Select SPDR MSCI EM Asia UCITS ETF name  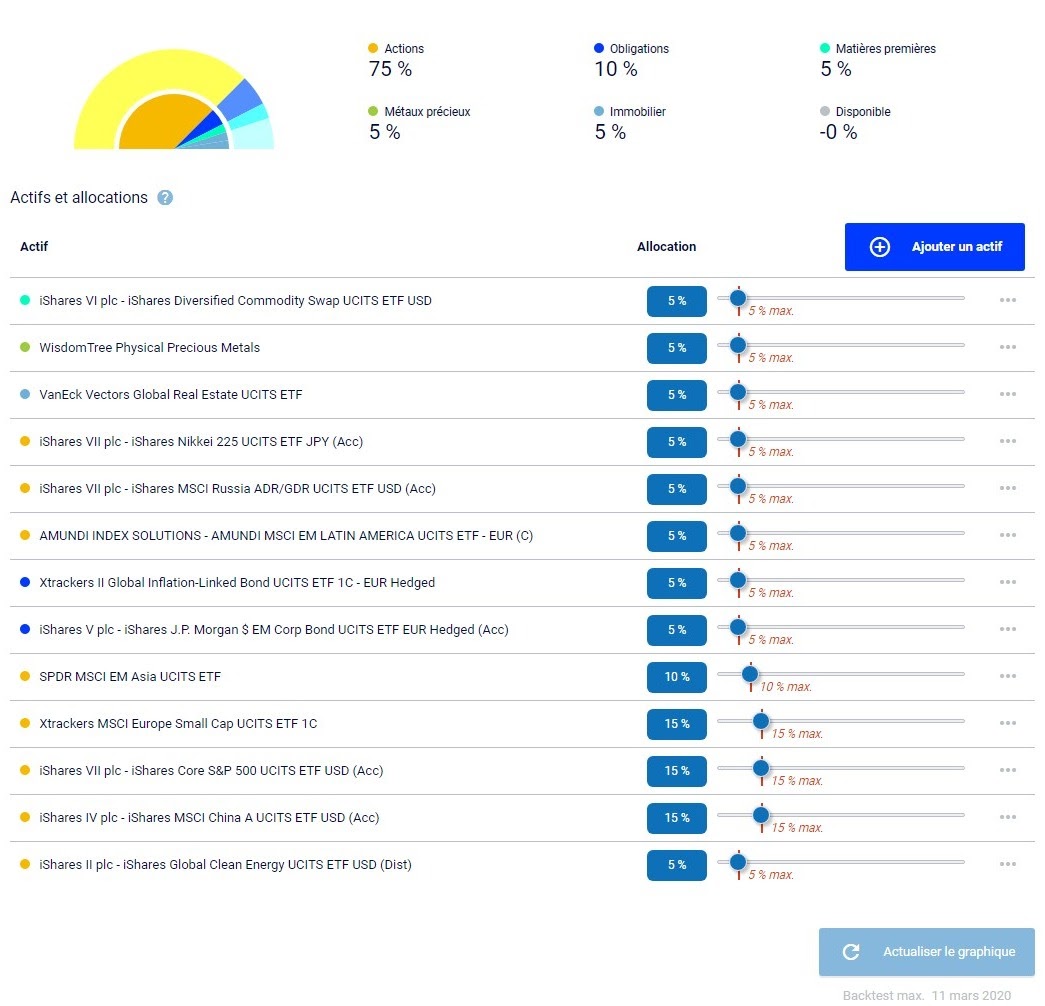coord(130,677)
